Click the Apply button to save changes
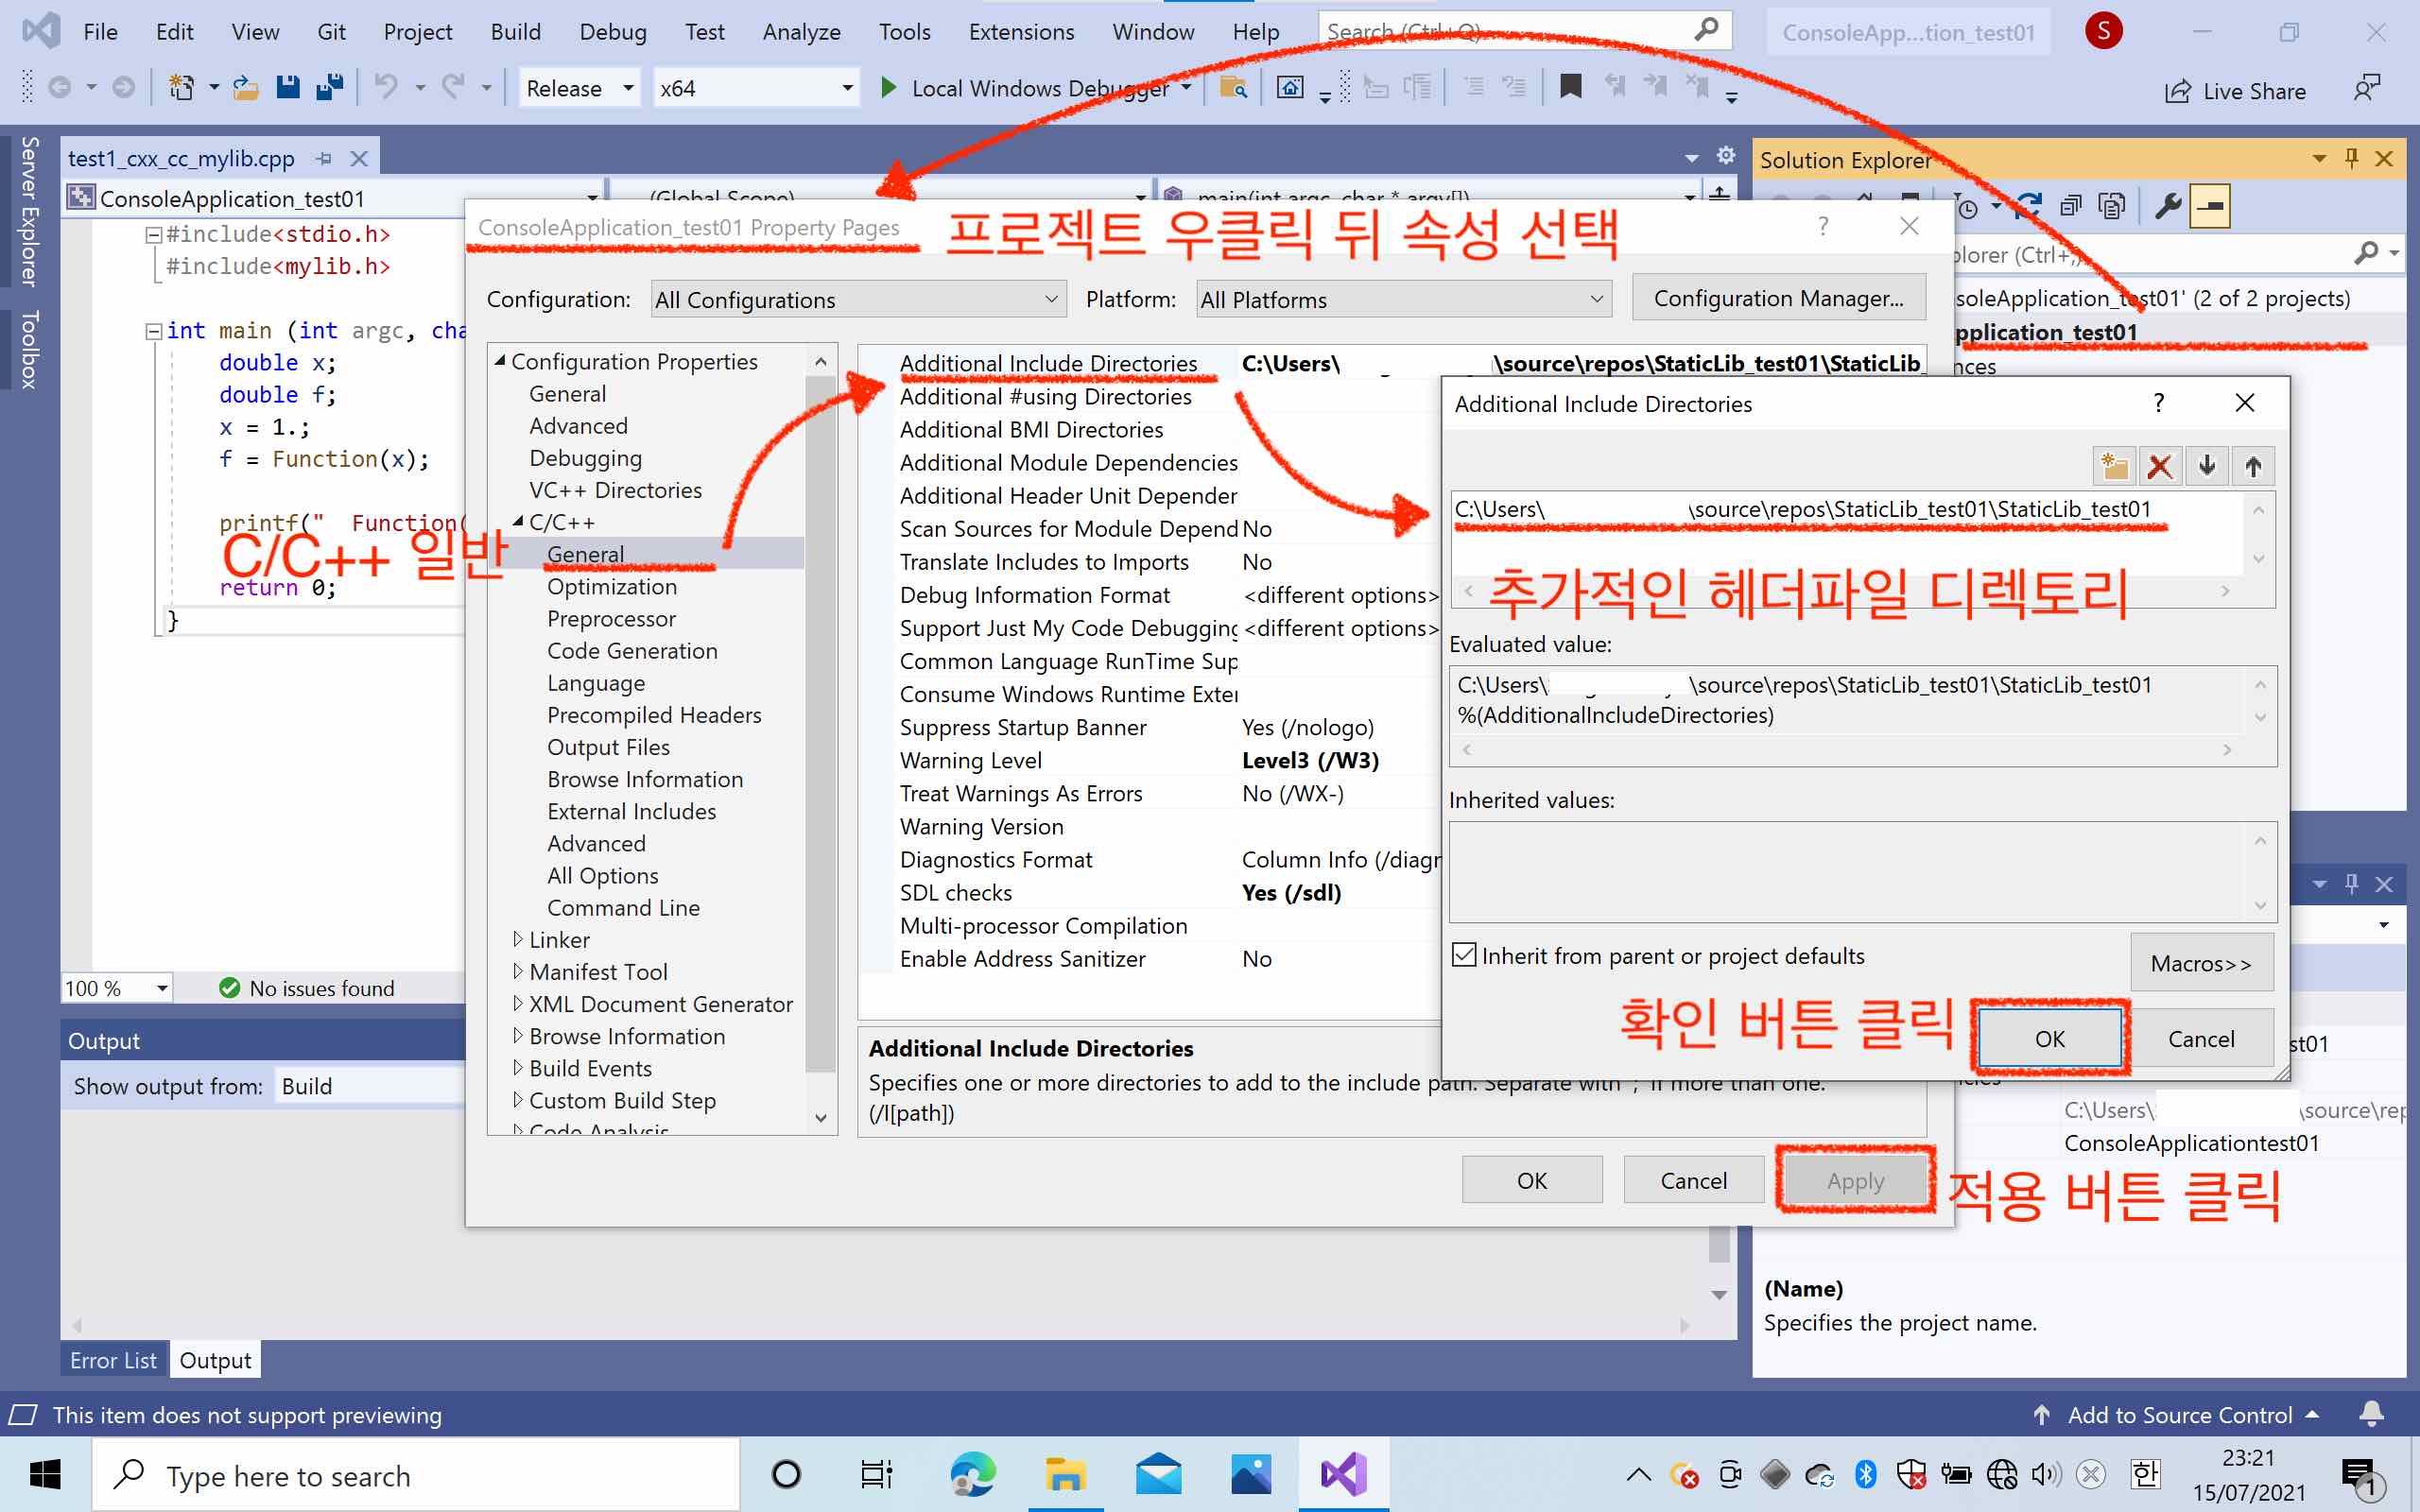 1854,1179
